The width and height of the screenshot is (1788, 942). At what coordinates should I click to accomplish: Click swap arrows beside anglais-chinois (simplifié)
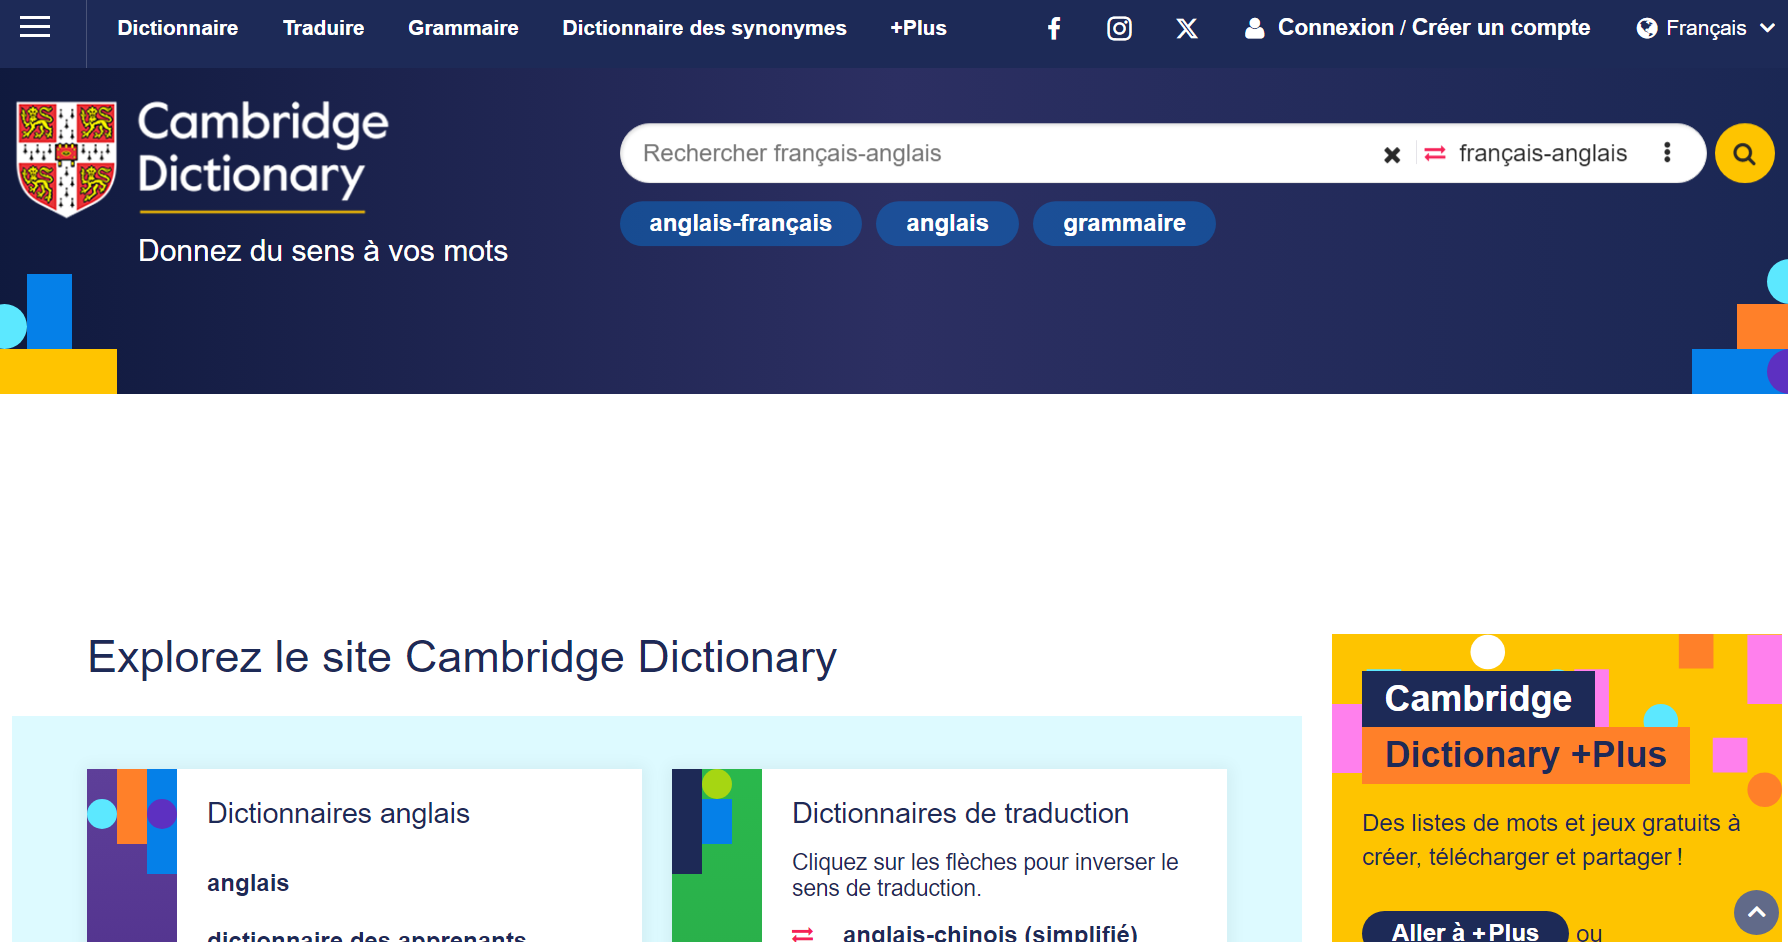click(x=802, y=934)
